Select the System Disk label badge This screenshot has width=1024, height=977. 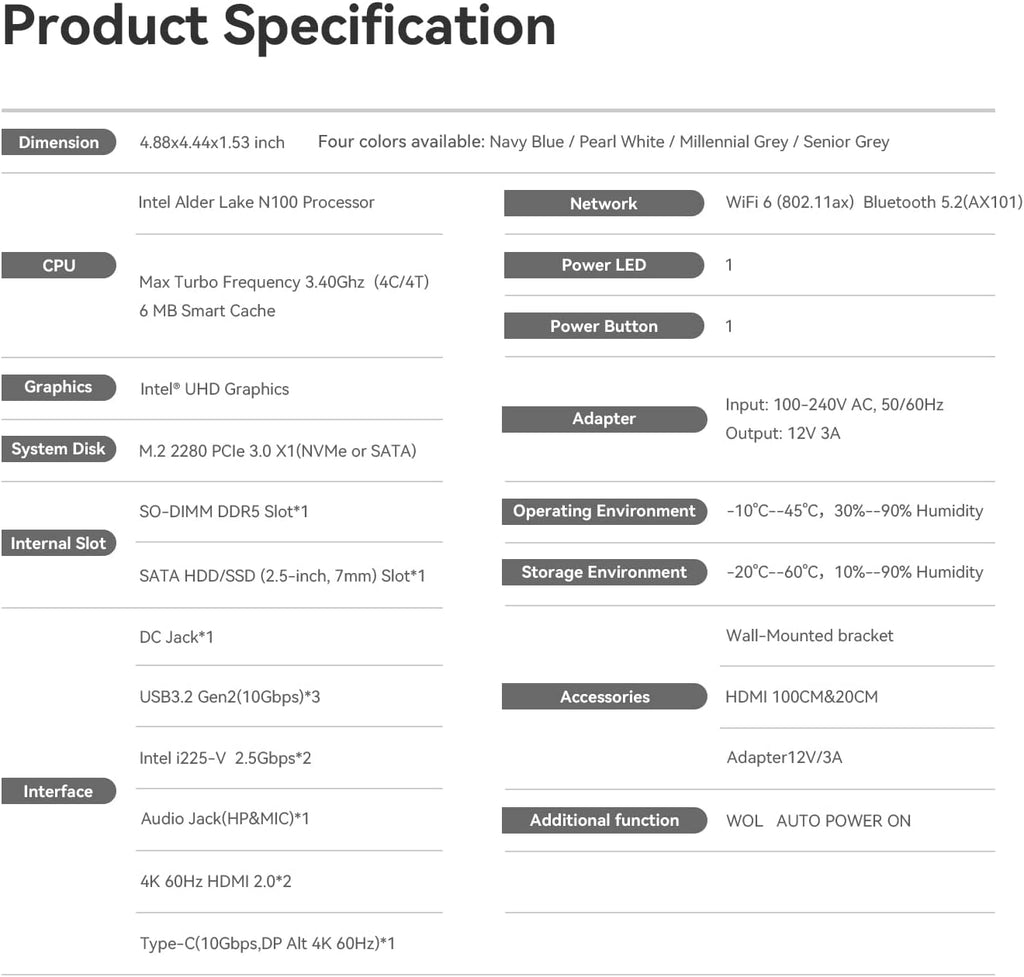pyautogui.click(x=58, y=449)
